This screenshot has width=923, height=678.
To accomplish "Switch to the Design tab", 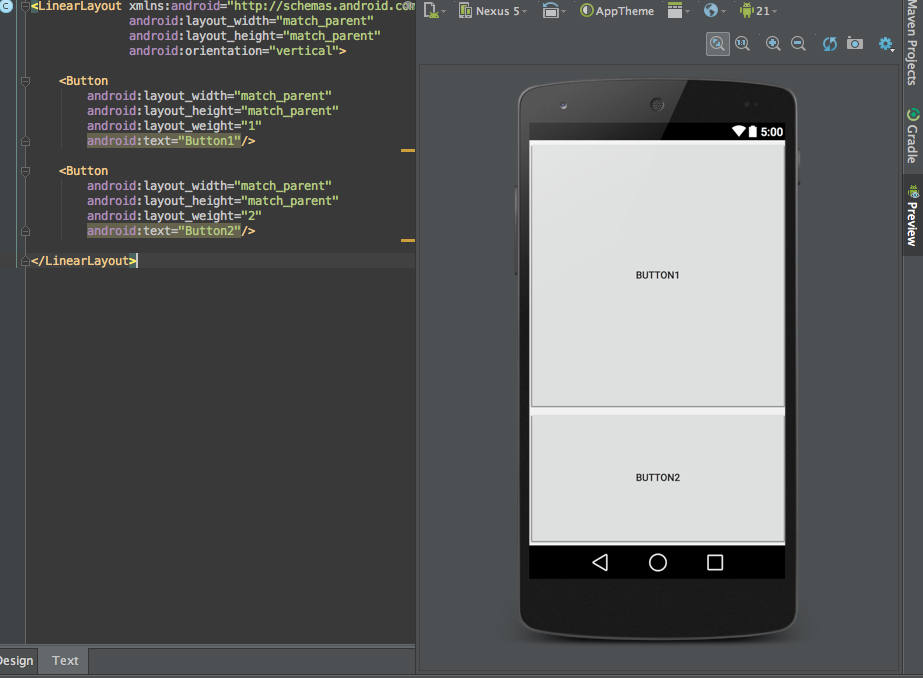I will (x=14, y=660).
